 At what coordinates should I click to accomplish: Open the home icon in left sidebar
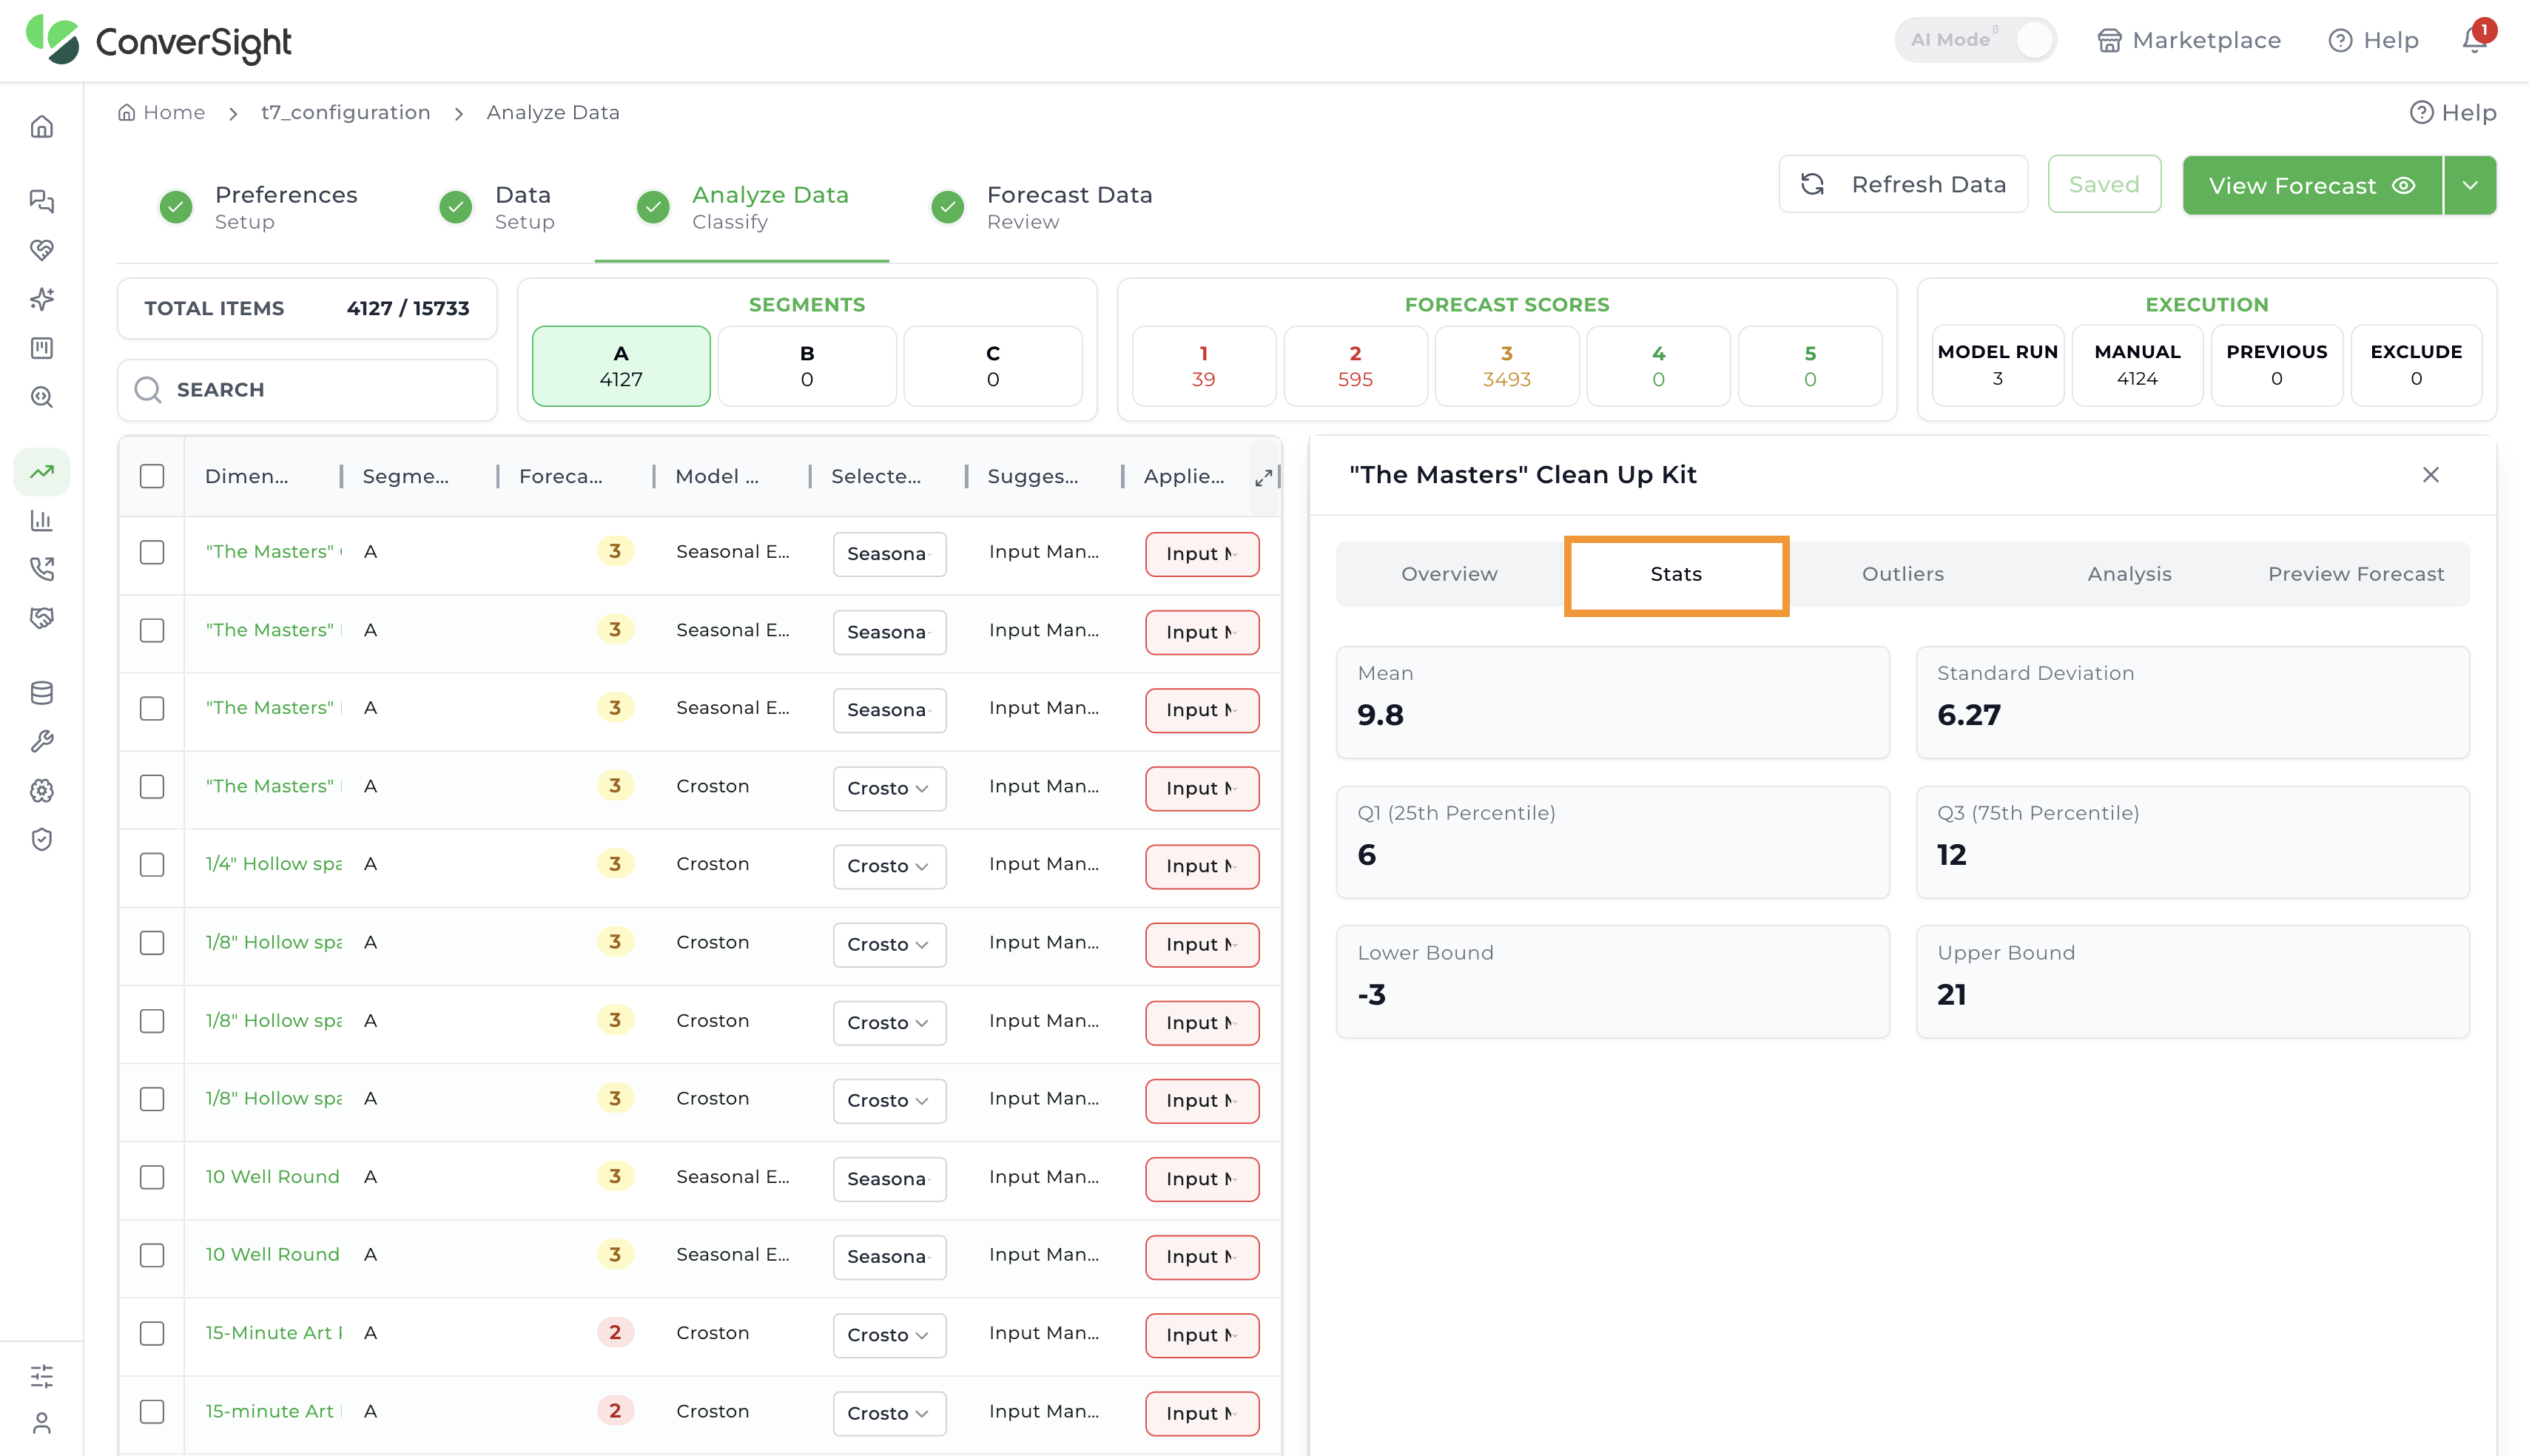click(x=41, y=127)
